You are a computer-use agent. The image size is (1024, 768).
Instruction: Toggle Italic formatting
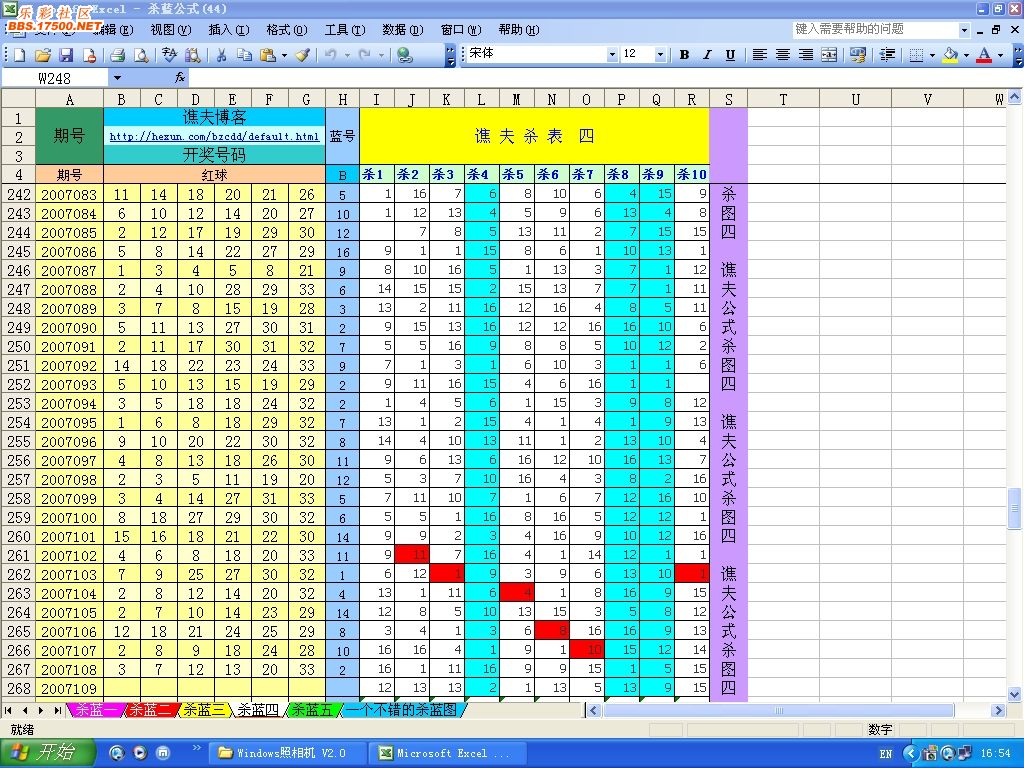(x=707, y=55)
